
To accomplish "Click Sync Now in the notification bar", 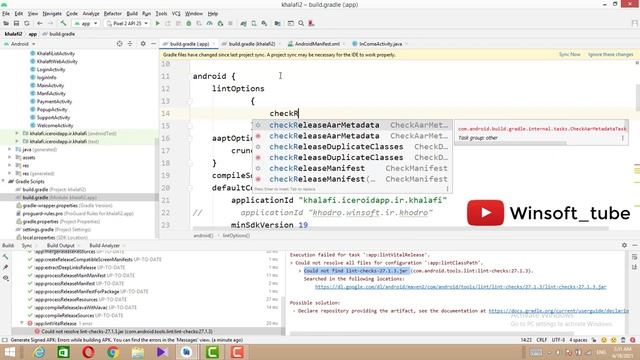I will pos(569,54).
